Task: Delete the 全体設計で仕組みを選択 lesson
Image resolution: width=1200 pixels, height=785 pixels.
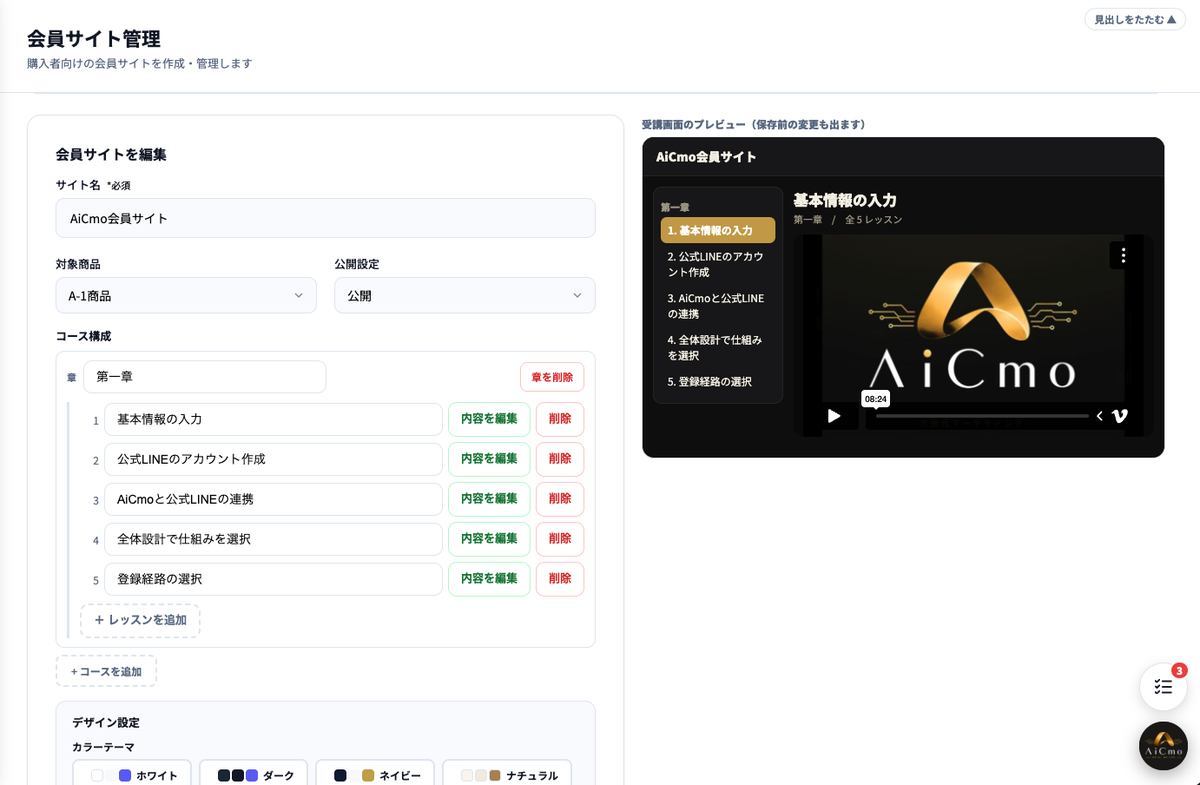Action: click(560, 539)
